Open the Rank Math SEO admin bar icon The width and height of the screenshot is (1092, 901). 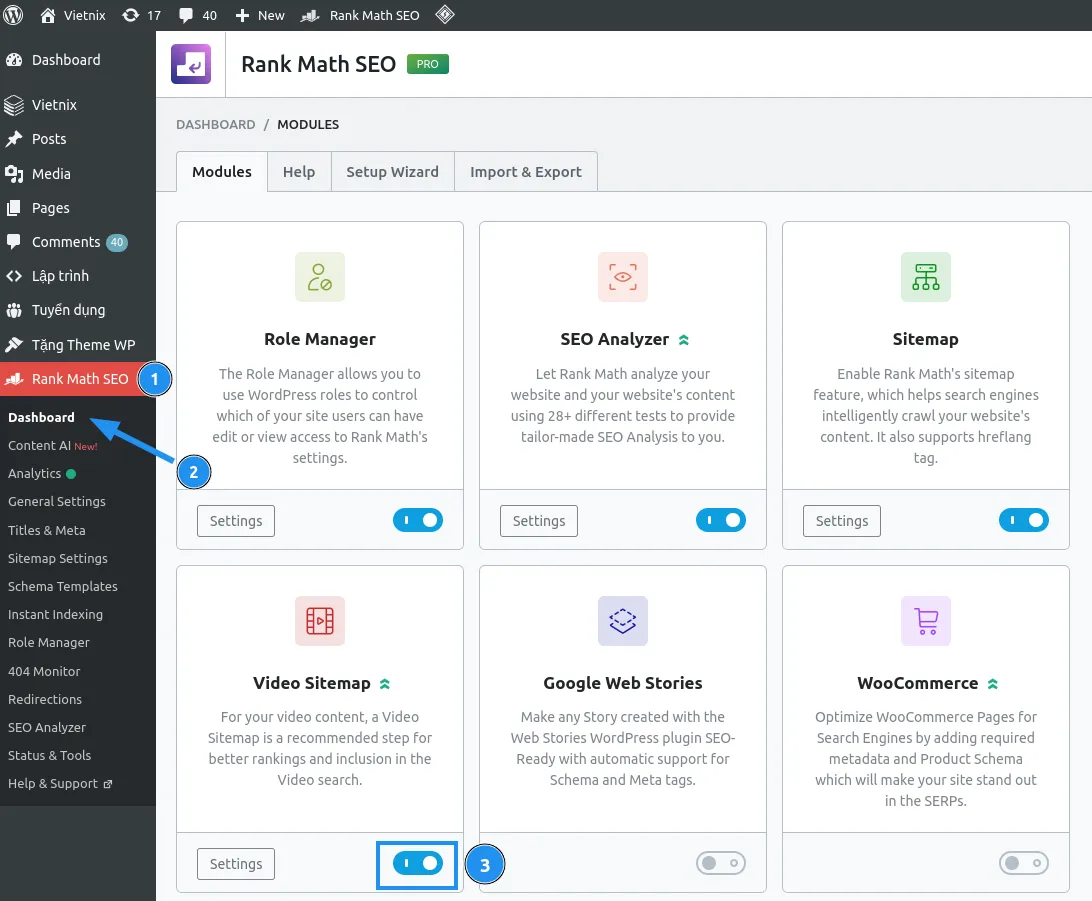(x=310, y=15)
